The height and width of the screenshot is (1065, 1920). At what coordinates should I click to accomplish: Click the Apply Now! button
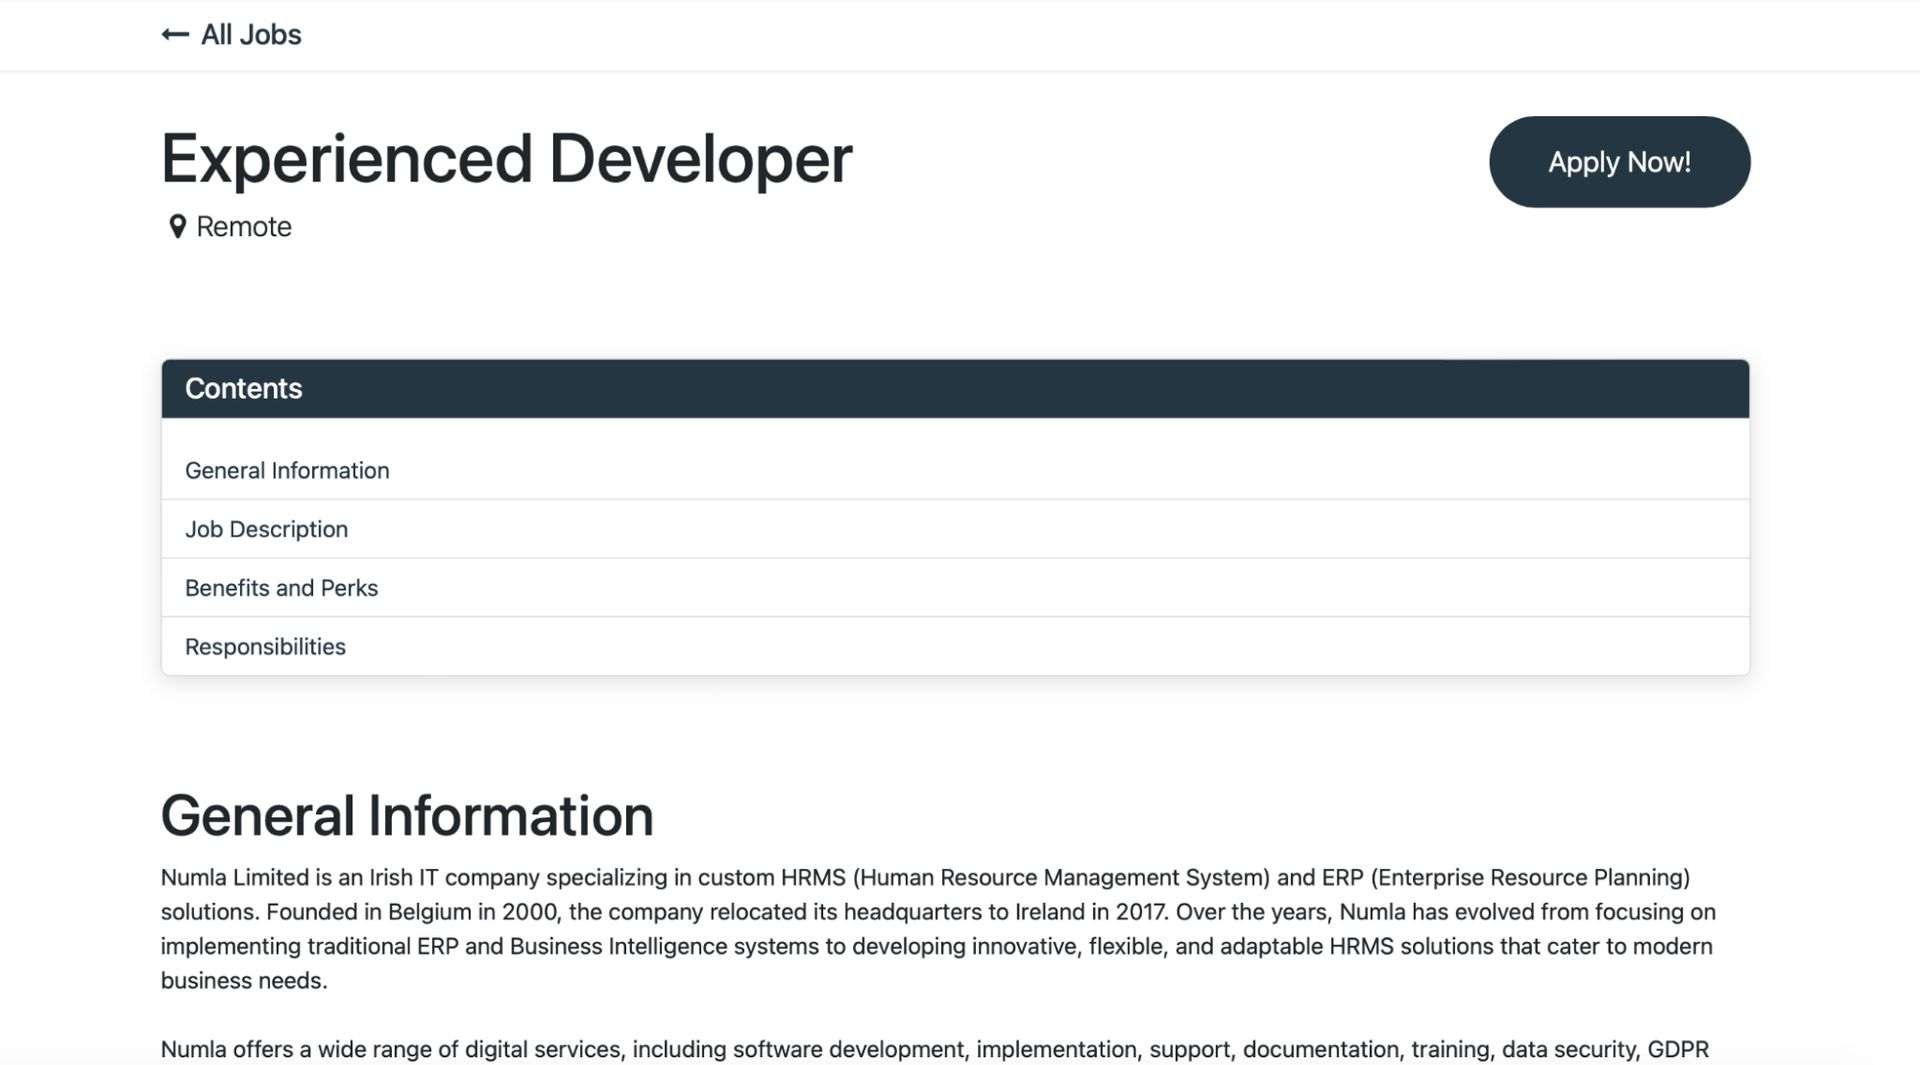(x=1619, y=162)
